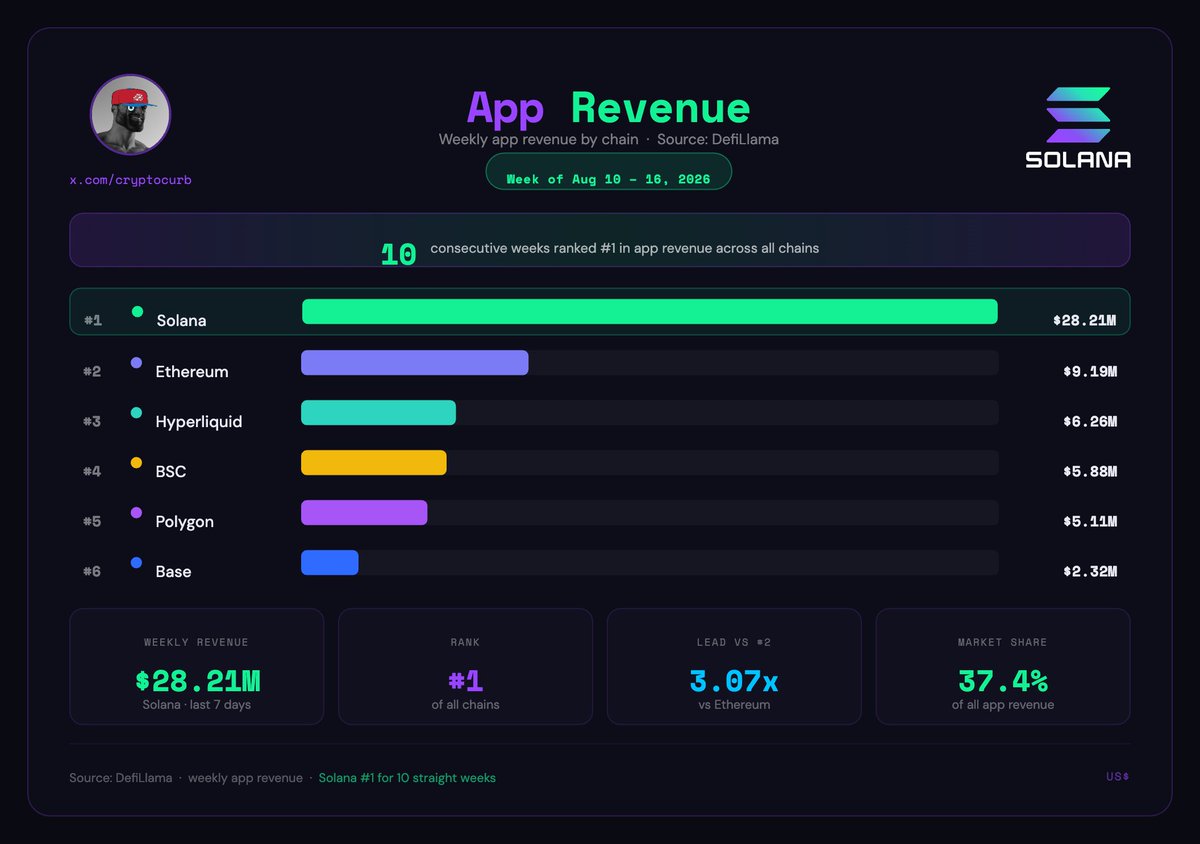Click the Weekly Revenue stat card
The image size is (1200, 844).
tap(196, 666)
